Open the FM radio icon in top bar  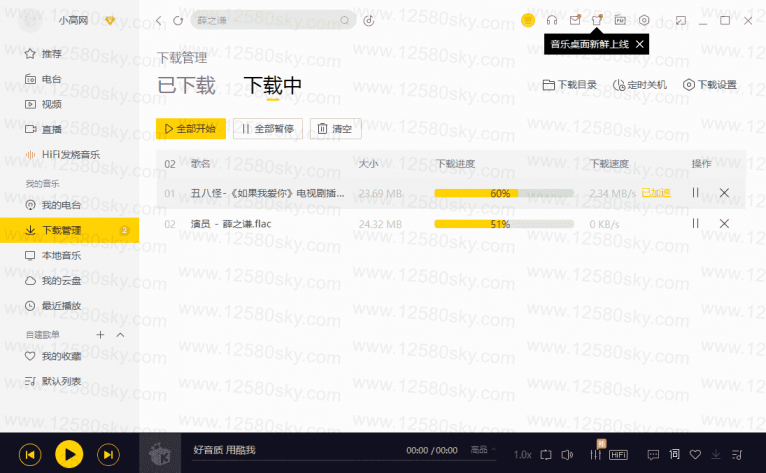click(620, 20)
